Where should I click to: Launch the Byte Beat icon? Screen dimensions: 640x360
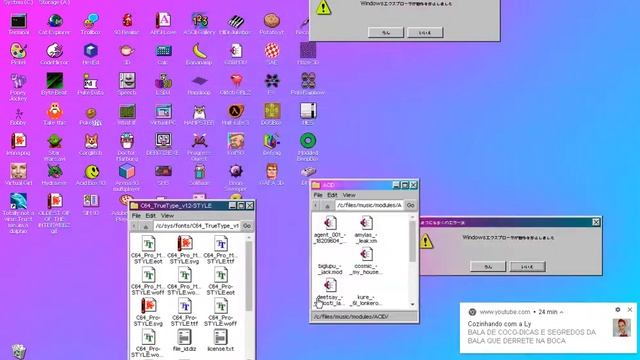[54, 84]
